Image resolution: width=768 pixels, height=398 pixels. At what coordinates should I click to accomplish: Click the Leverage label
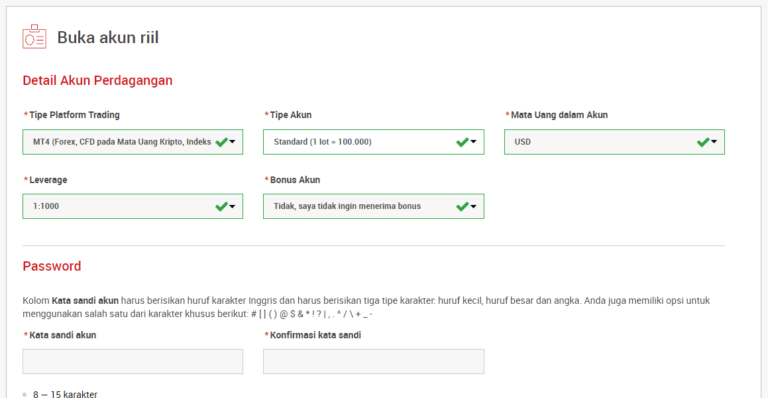[x=48, y=180]
